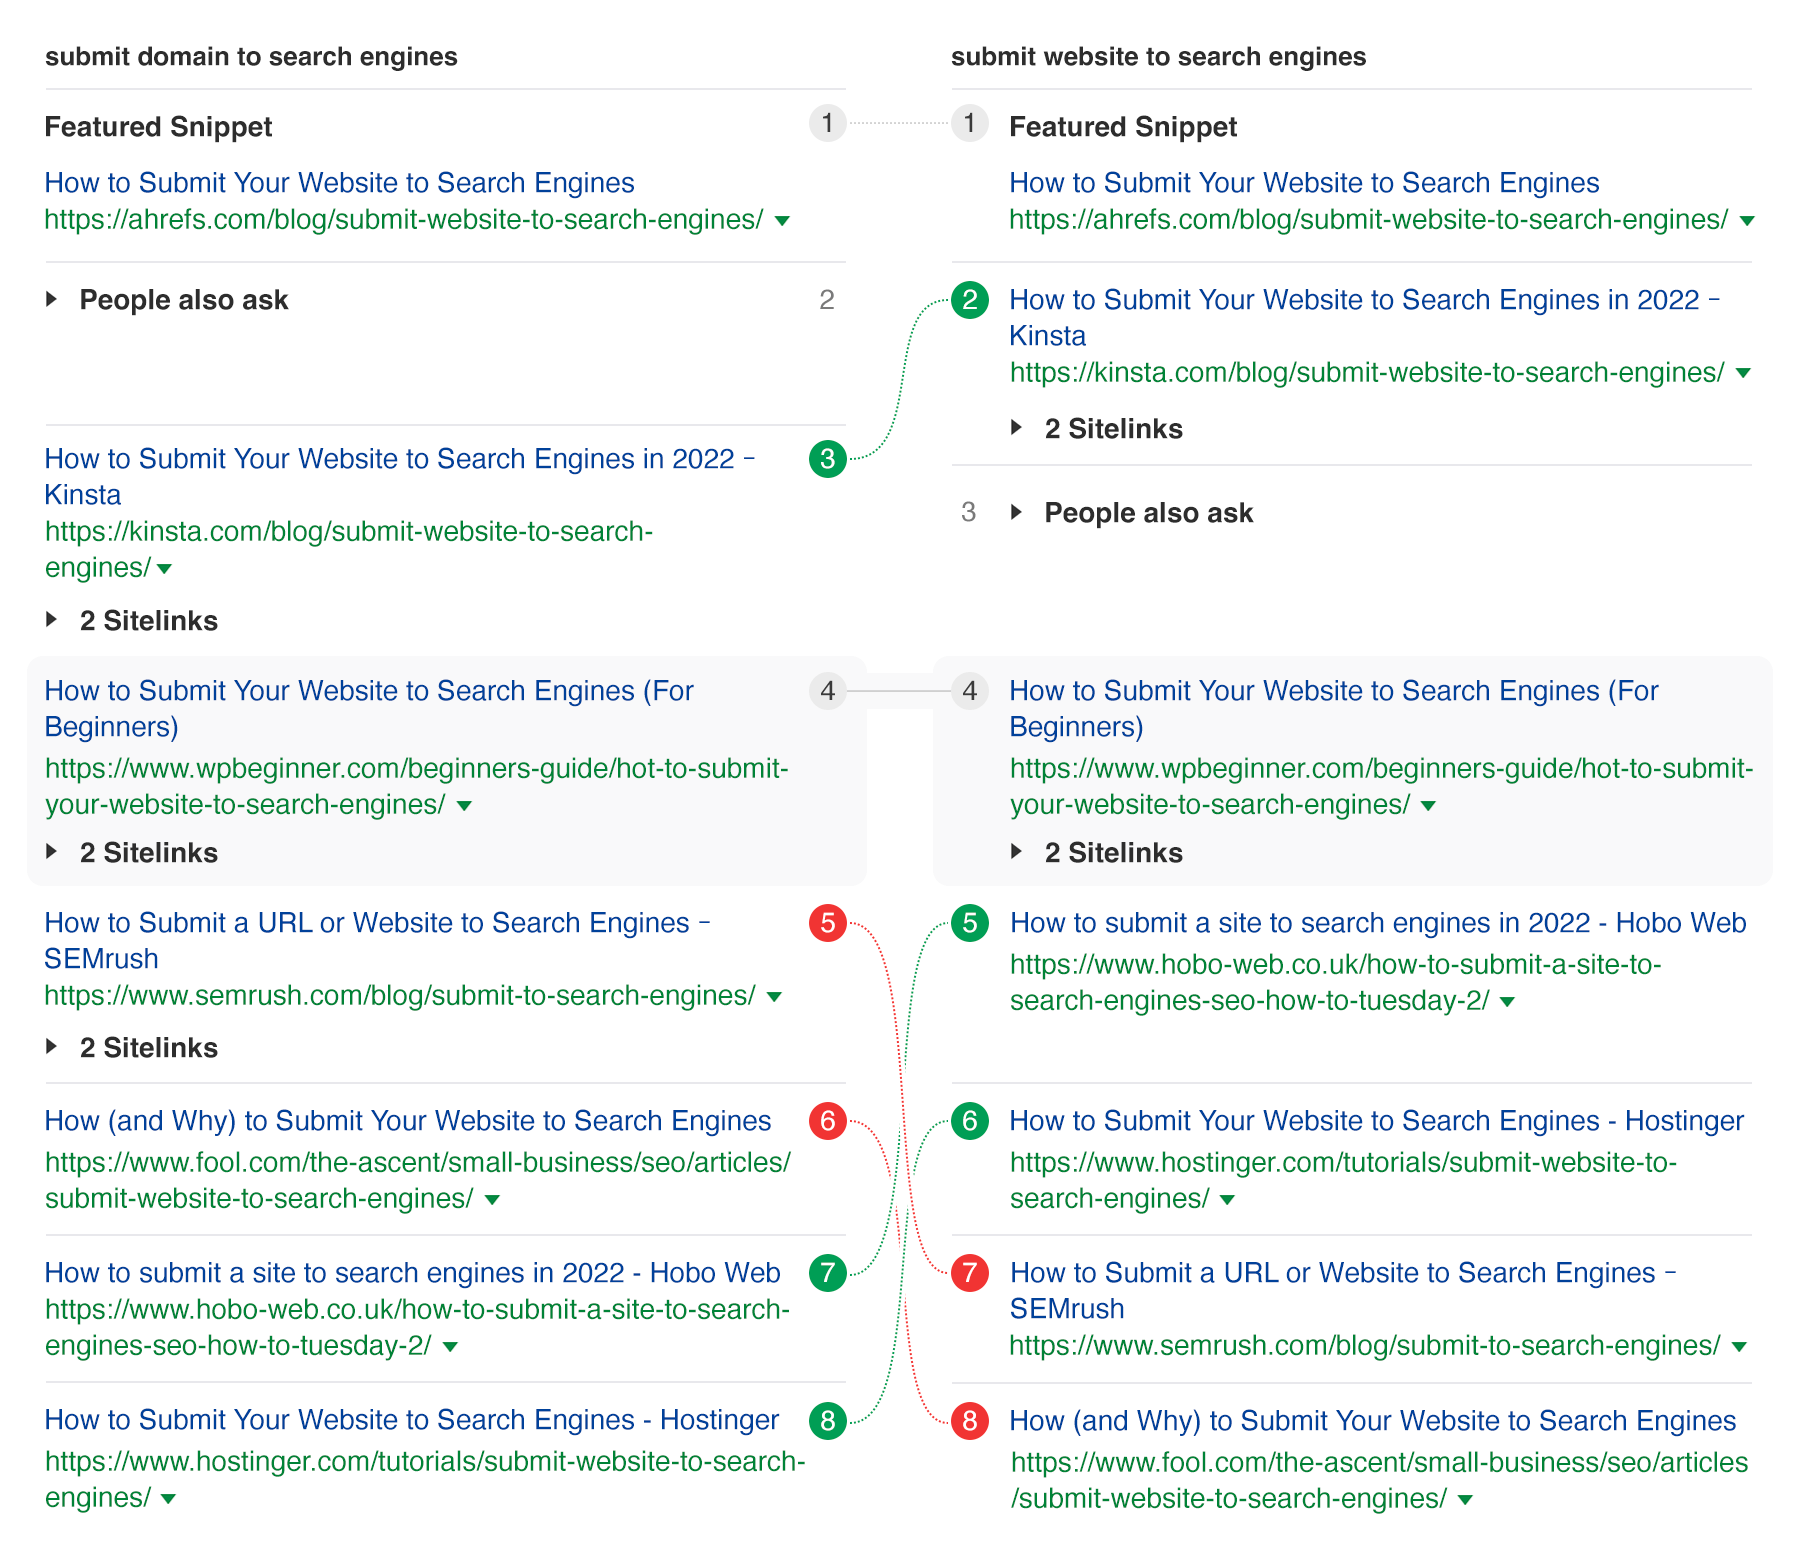Viewport: 1800px width, 1560px height.
Task: Click the Hostinger tutorial link on the right
Action: [x=1377, y=1121]
